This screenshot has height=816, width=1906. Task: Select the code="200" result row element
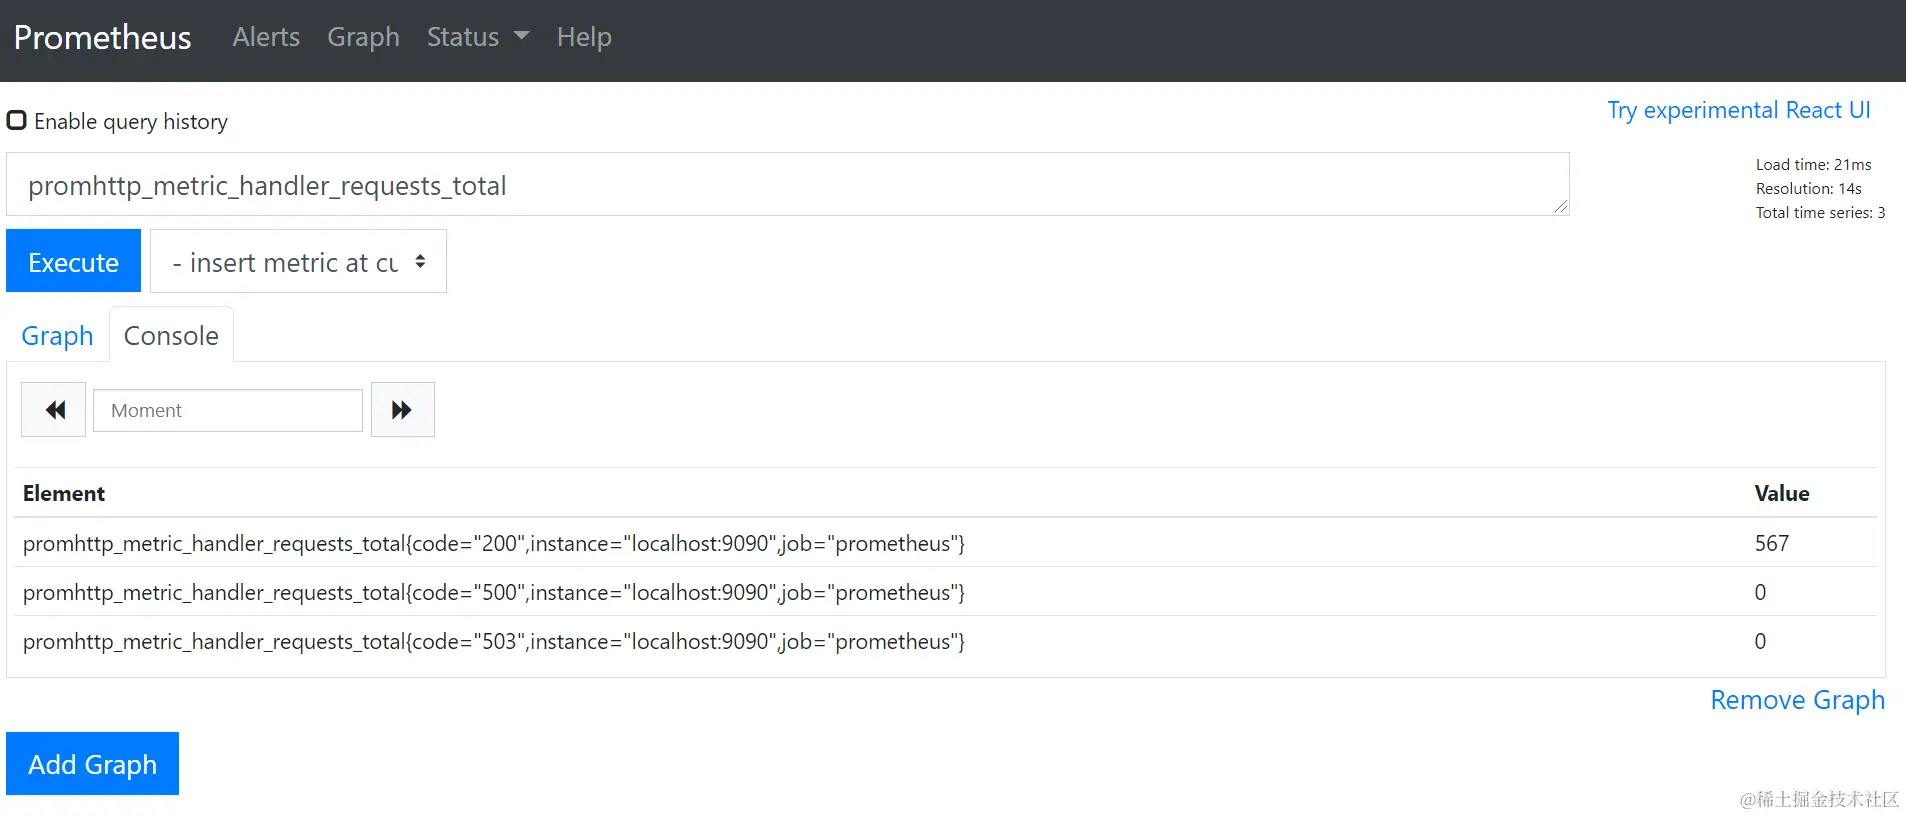(x=494, y=544)
